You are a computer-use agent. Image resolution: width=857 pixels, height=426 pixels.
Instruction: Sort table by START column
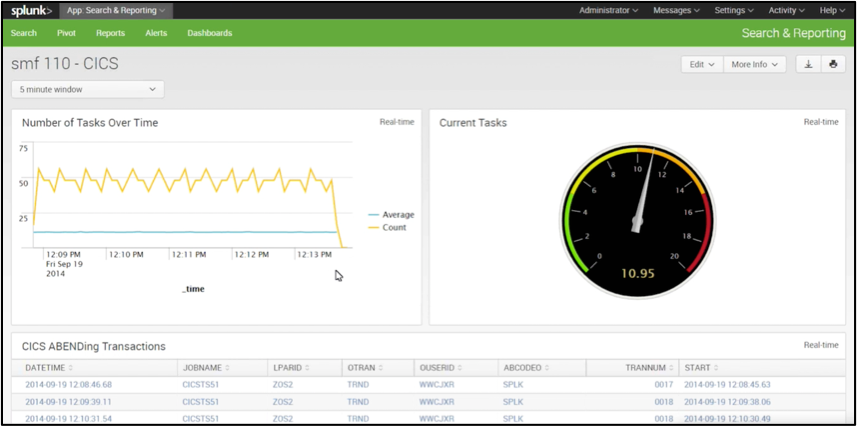click(700, 368)
